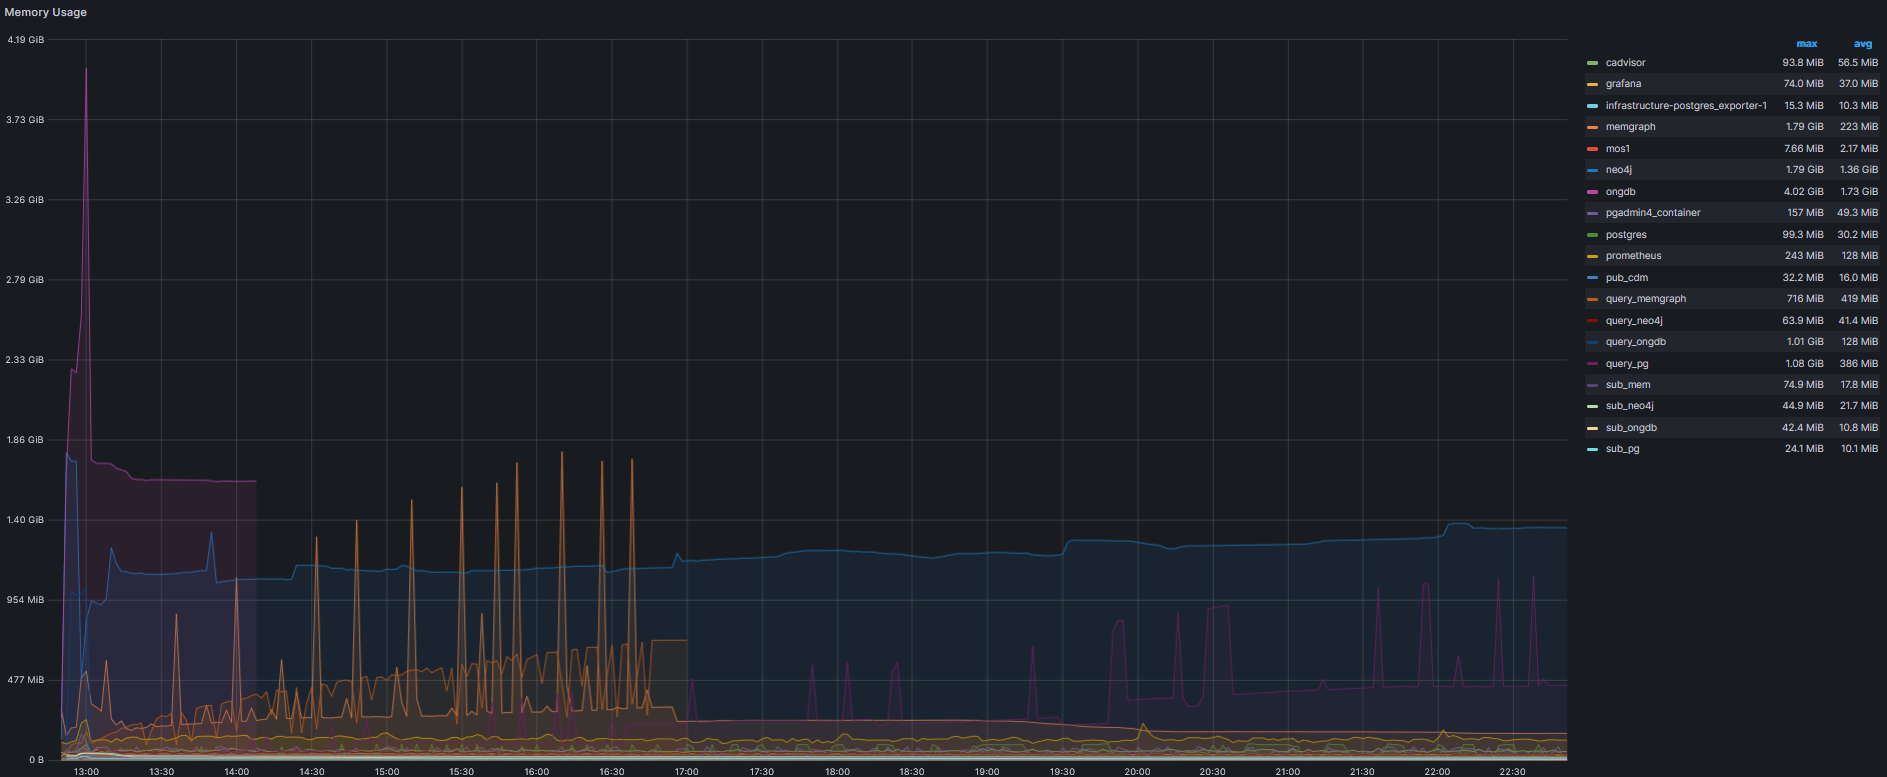Click the pub_cdm legend label
The width and height of the screenshot is (1887, 777).
pos(1626,278)
